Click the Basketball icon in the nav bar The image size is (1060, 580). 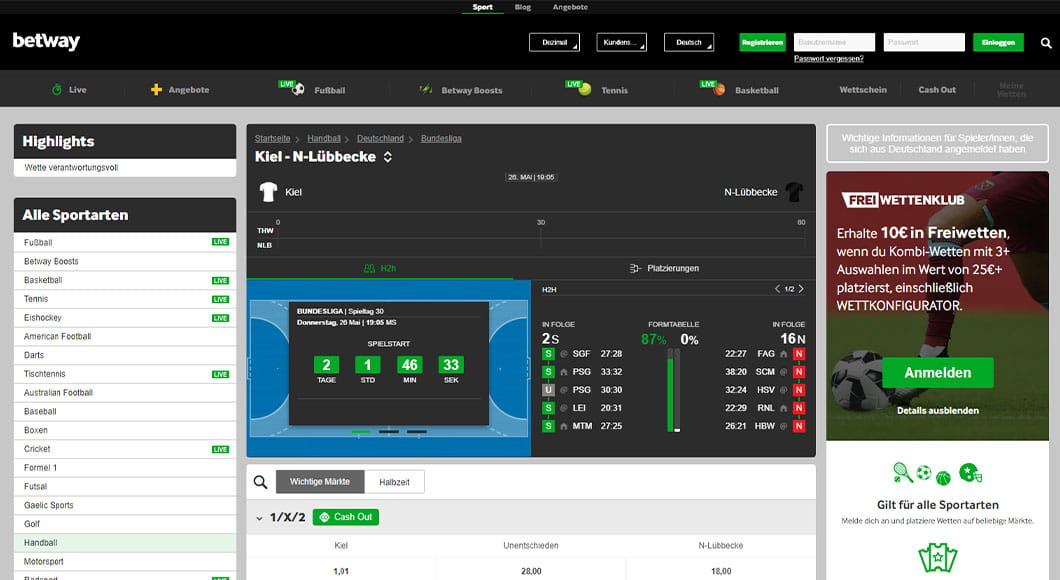coord(719,89)
